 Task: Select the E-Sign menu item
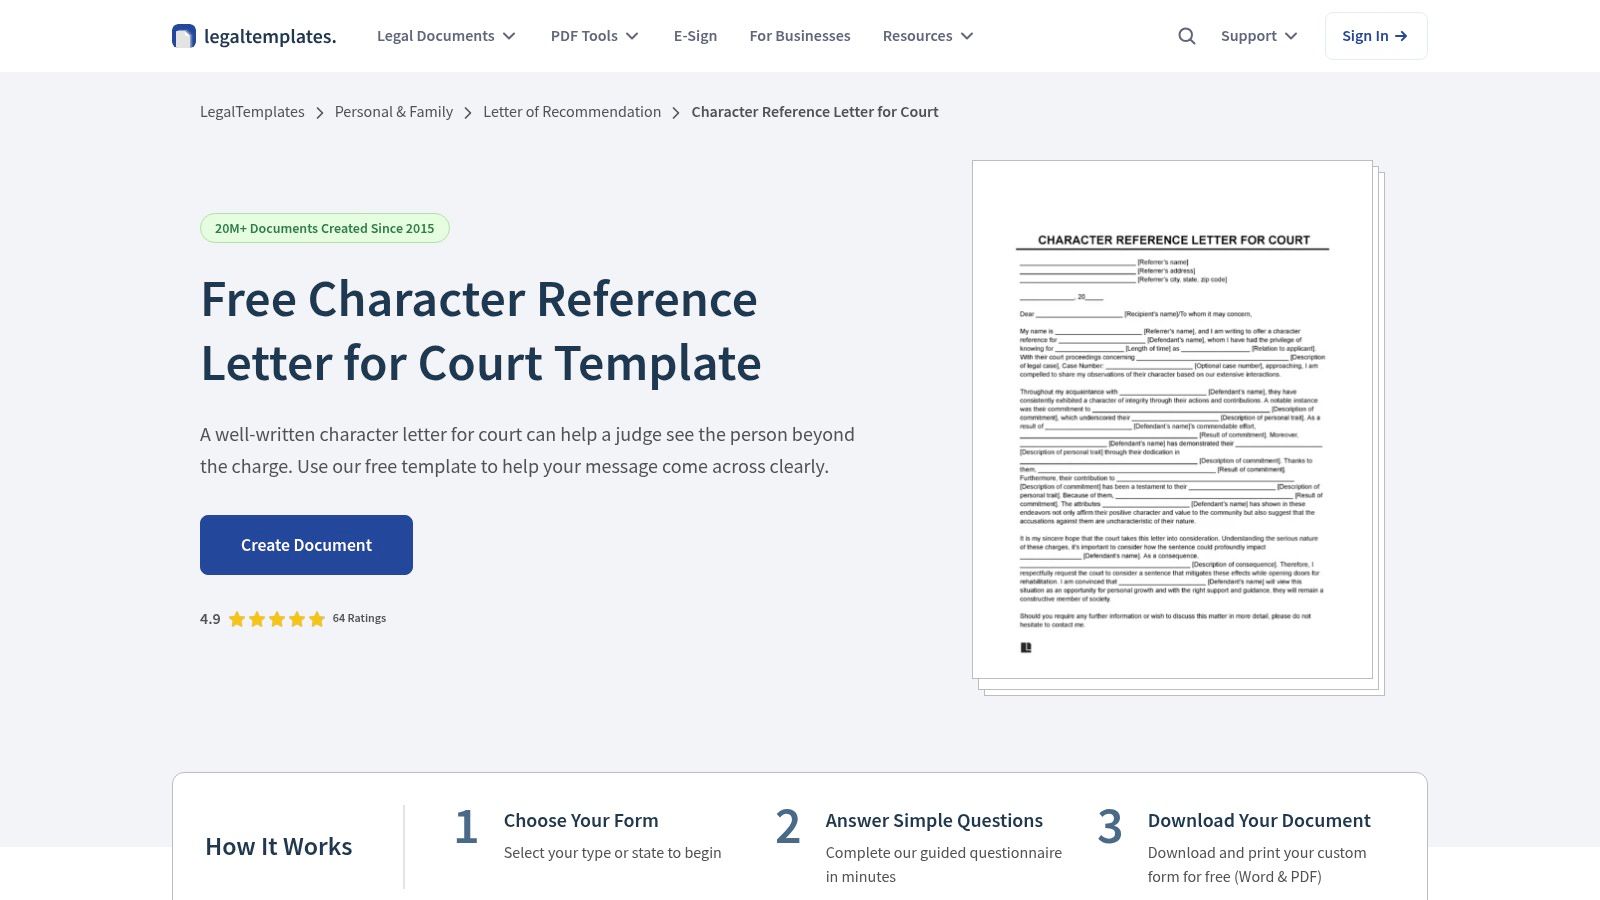pyautogui.click(x=695, y=35)
